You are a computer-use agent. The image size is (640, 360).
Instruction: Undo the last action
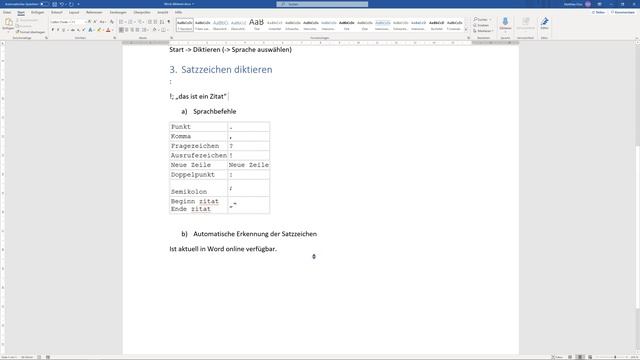coord(62,4)
